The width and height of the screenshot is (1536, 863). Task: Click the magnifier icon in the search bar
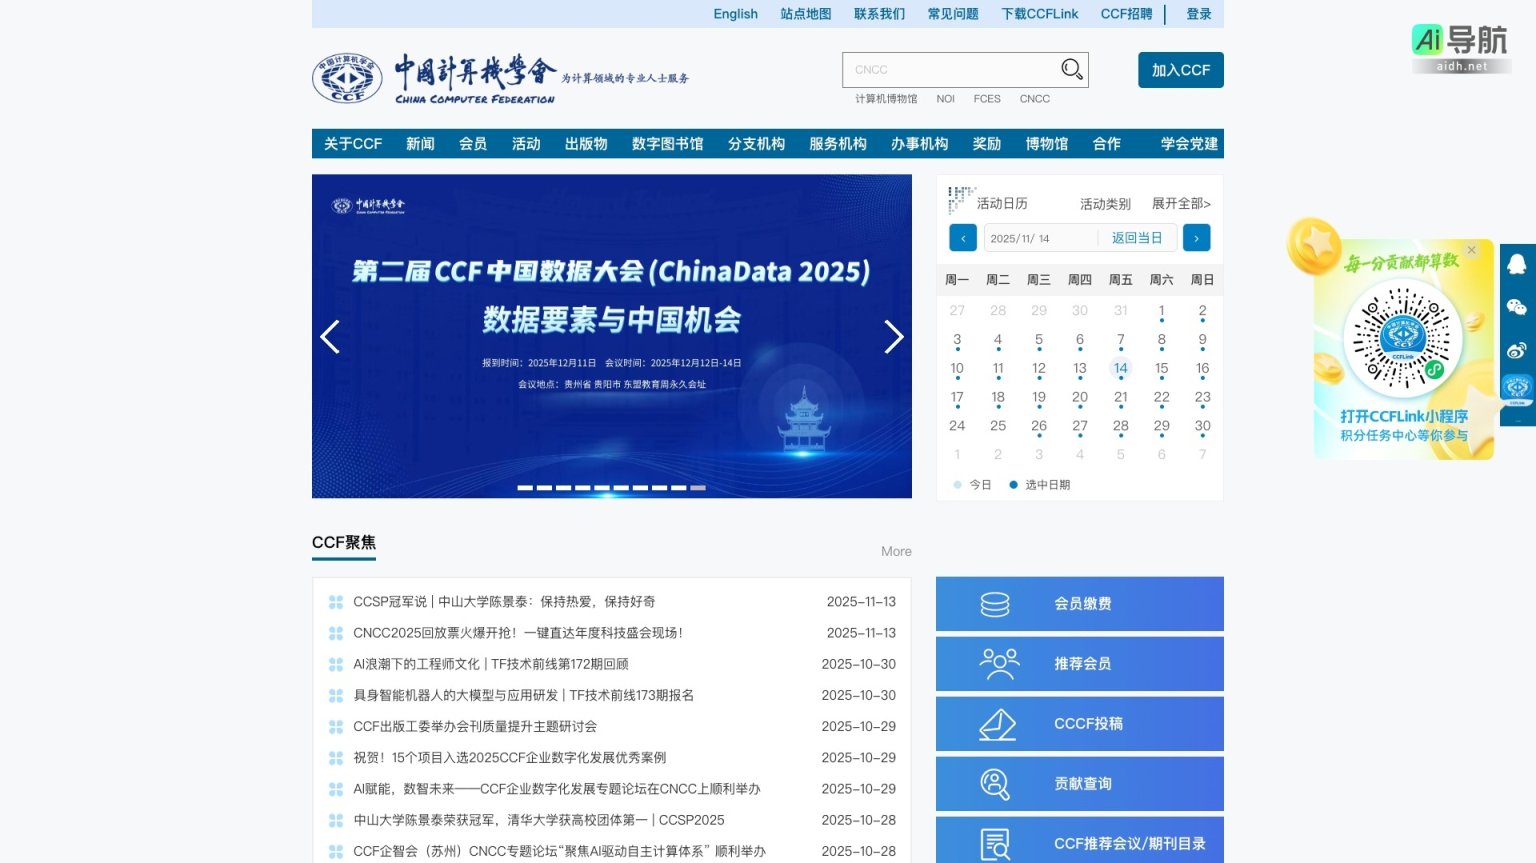[x=1071, y=69]
